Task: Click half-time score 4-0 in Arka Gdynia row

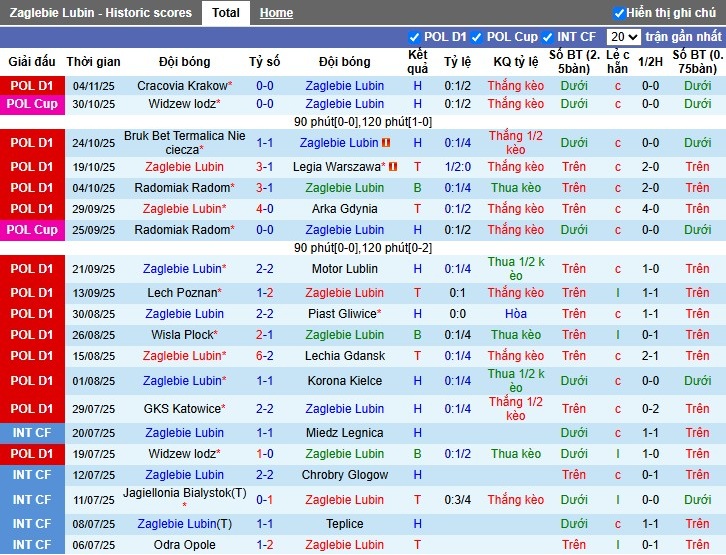Action: (x=650, y=209)
